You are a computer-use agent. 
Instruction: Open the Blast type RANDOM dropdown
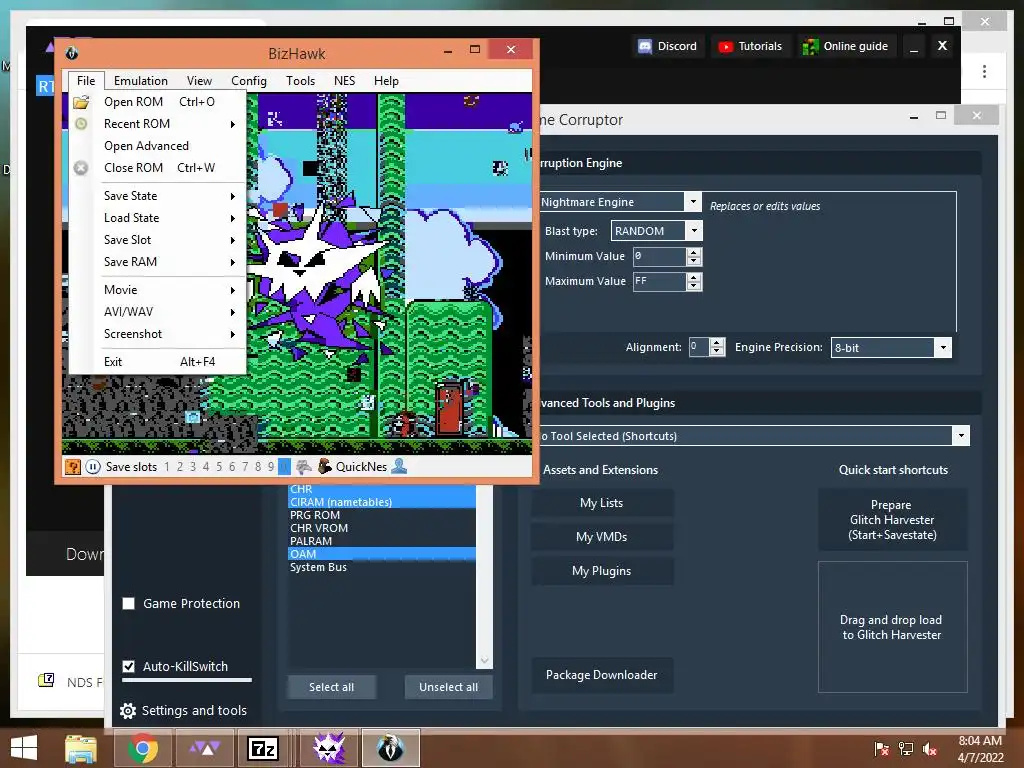(x=694, y=231)
